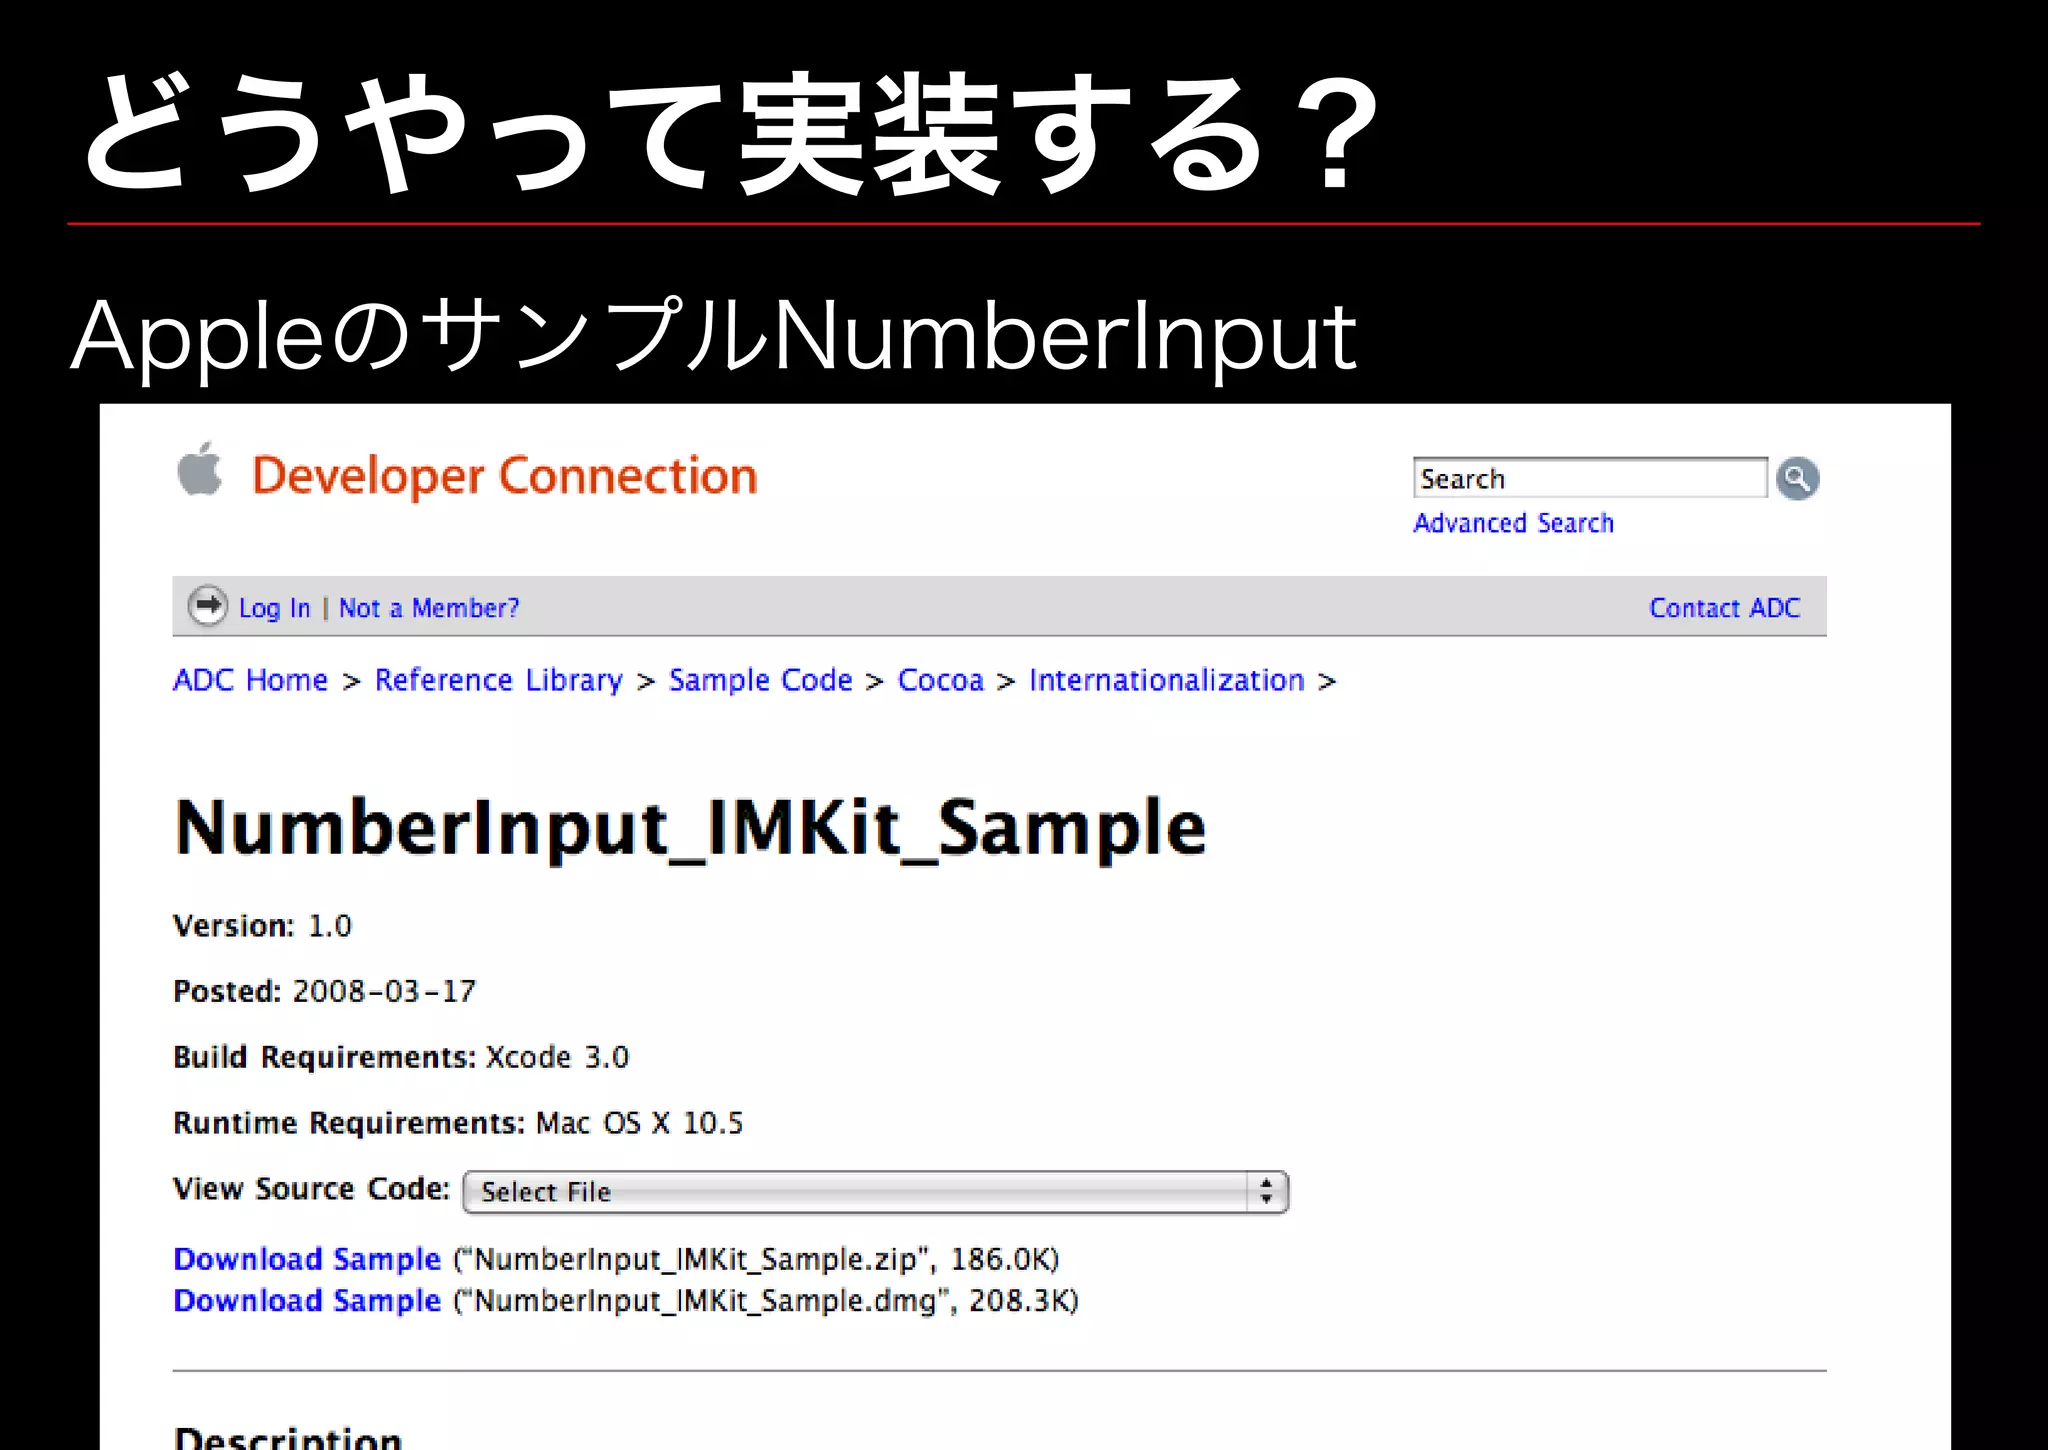Open the Log In link

click(274, 608)
